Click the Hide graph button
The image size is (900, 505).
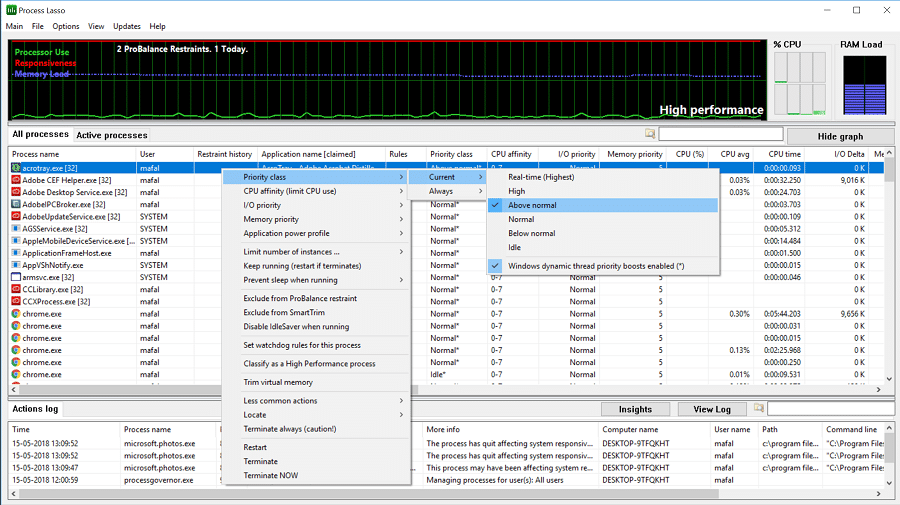[x=840, y=137]
